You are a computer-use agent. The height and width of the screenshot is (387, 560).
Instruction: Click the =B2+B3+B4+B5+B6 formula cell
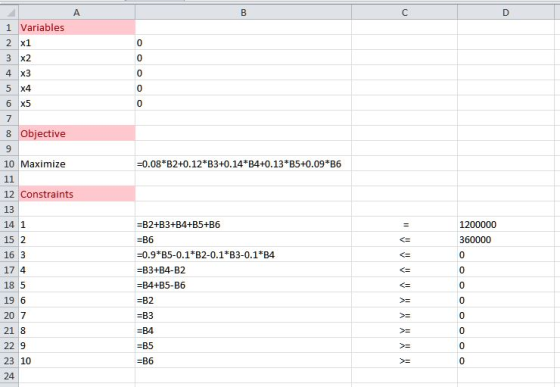[243, 225]
